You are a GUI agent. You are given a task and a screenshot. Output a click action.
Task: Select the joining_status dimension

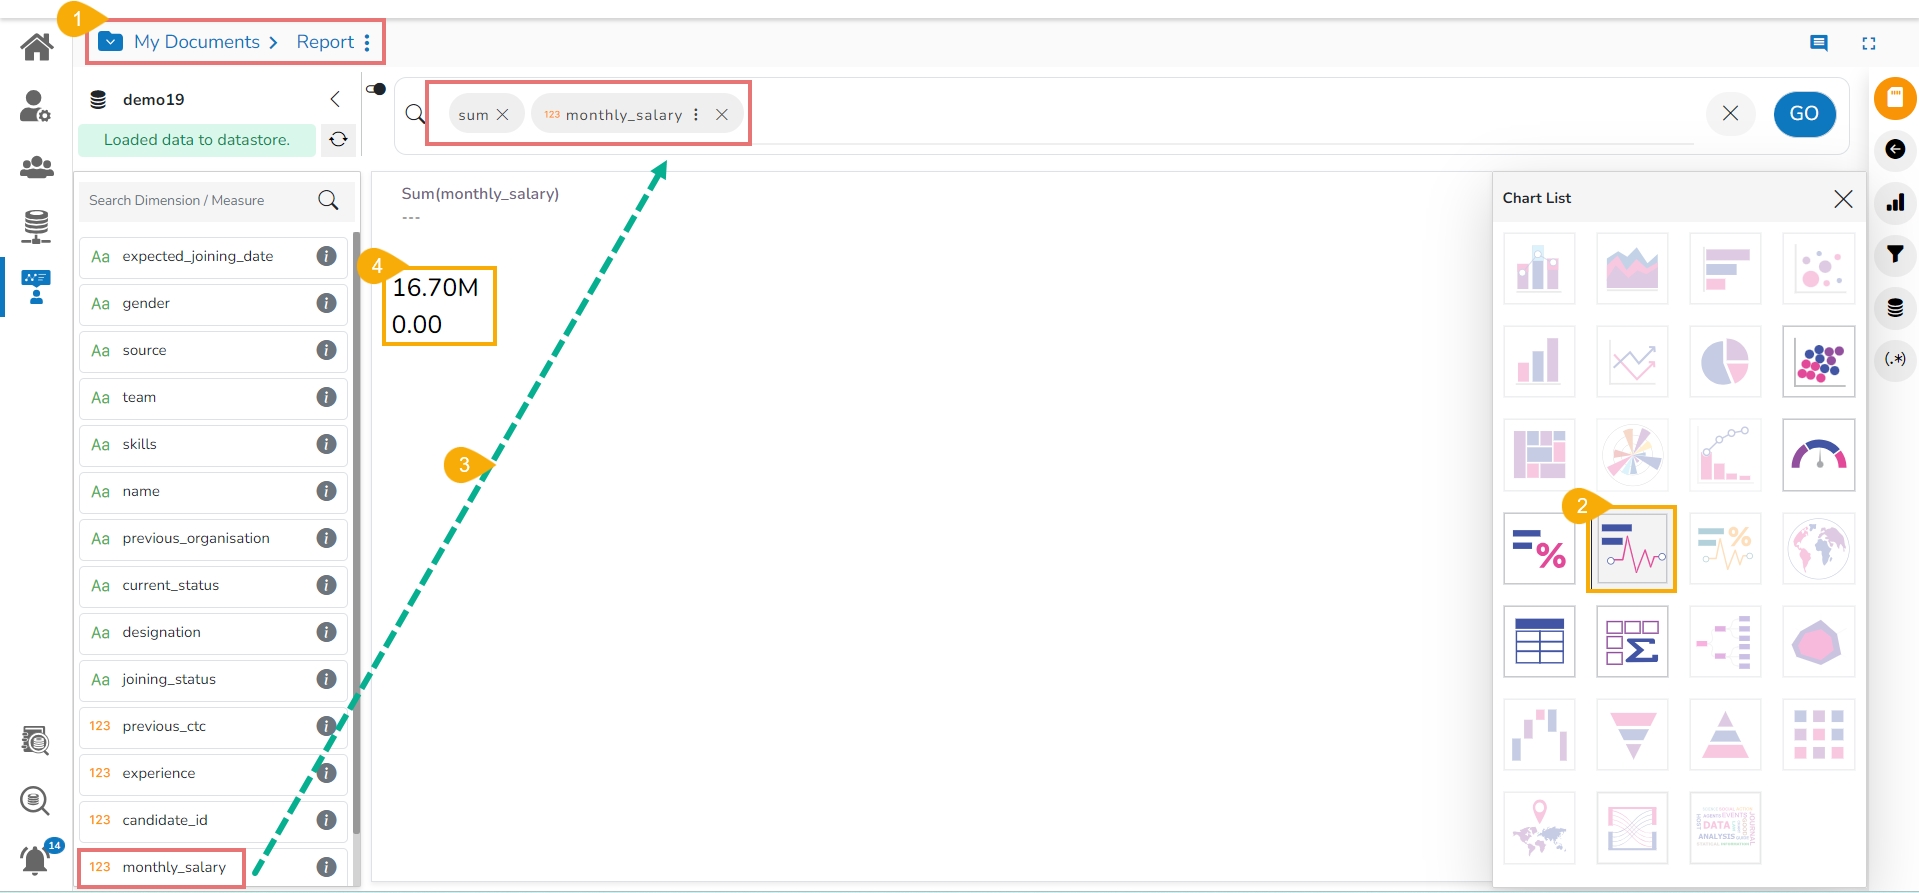(213, 679)
